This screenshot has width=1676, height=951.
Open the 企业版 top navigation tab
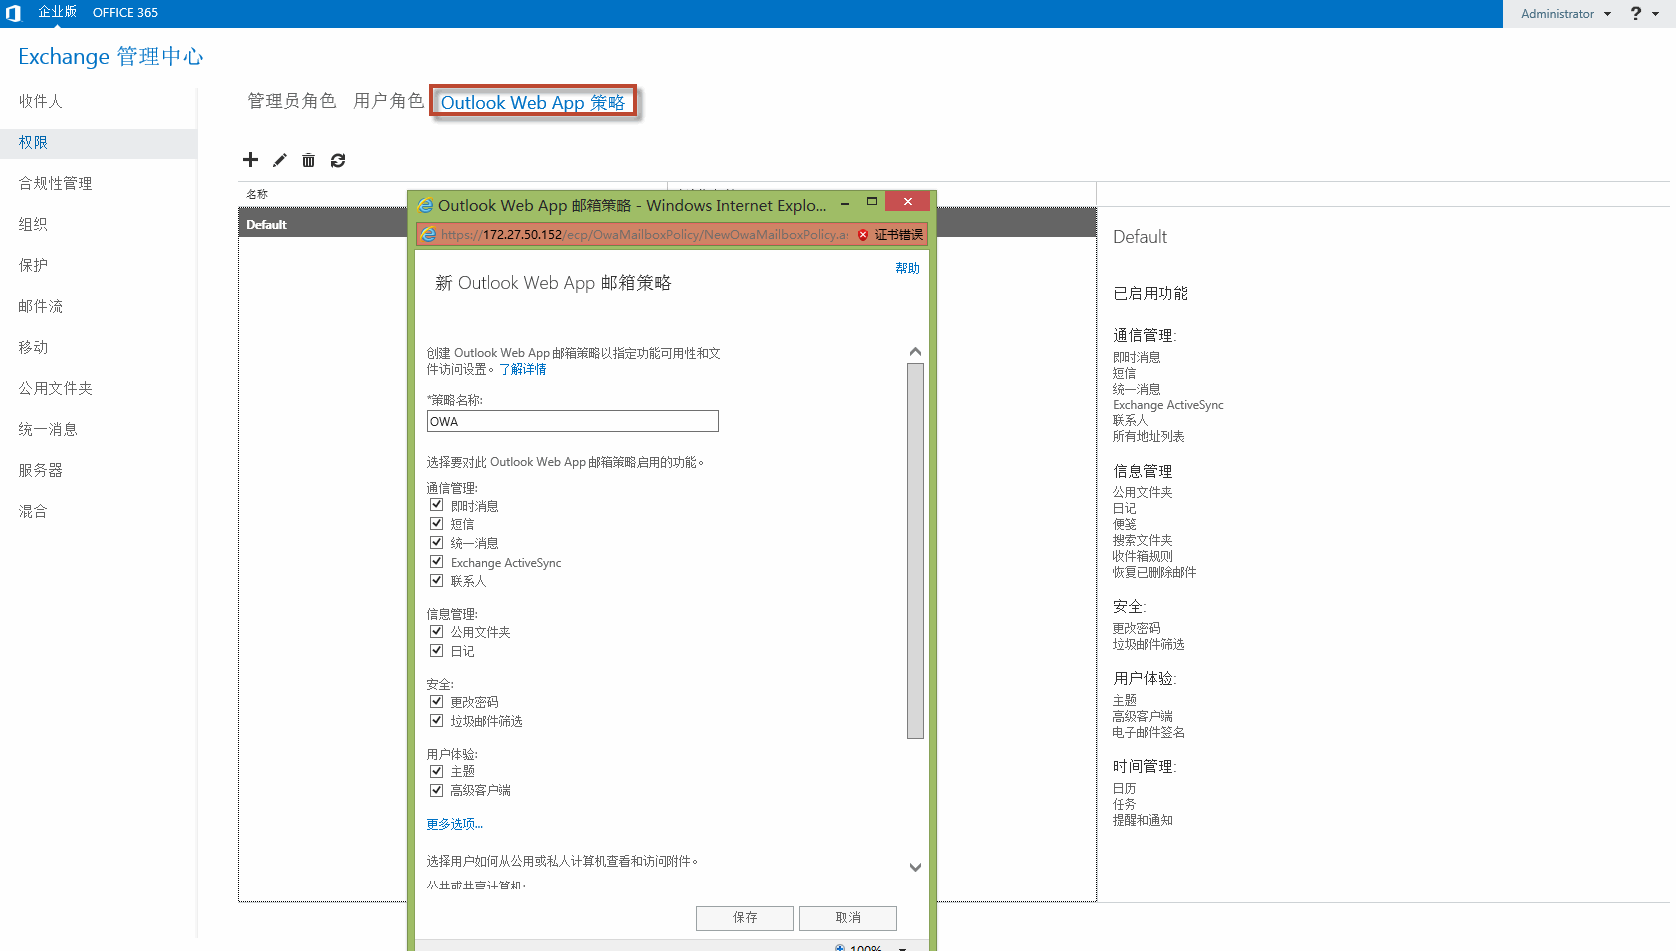tap(57, 12)
